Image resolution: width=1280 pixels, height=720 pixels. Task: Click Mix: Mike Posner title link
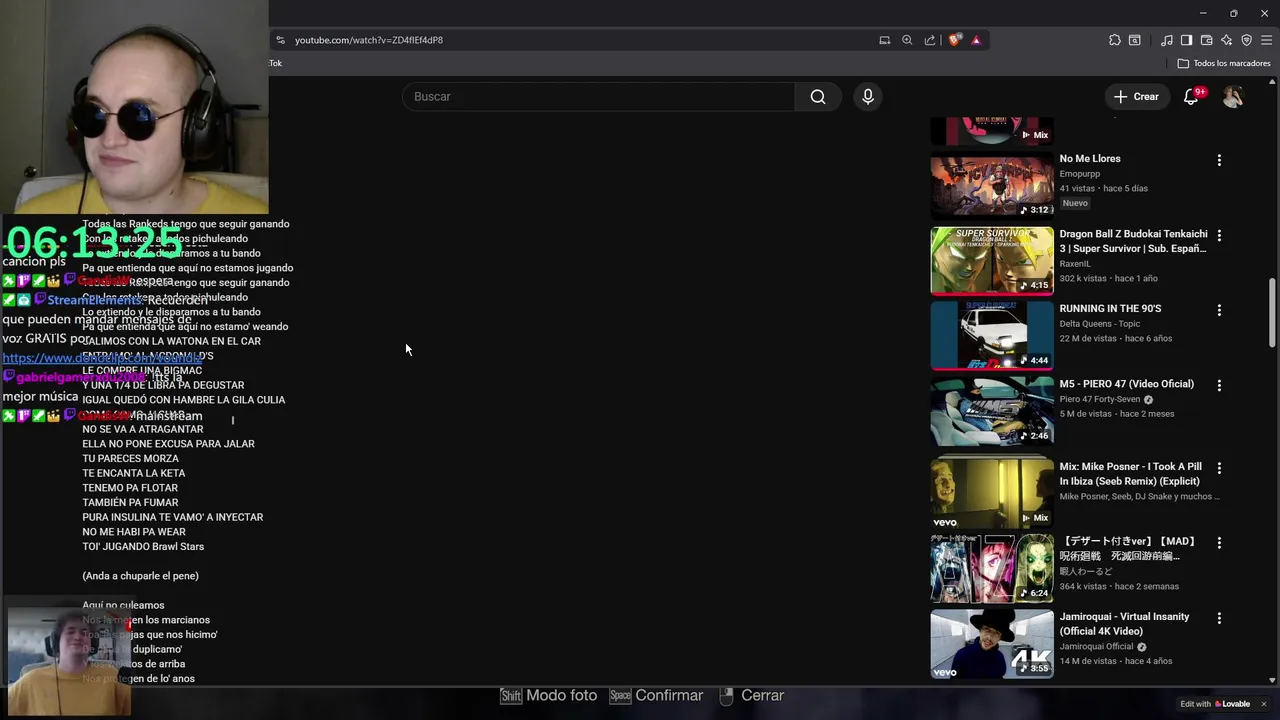click(1130, 474)
